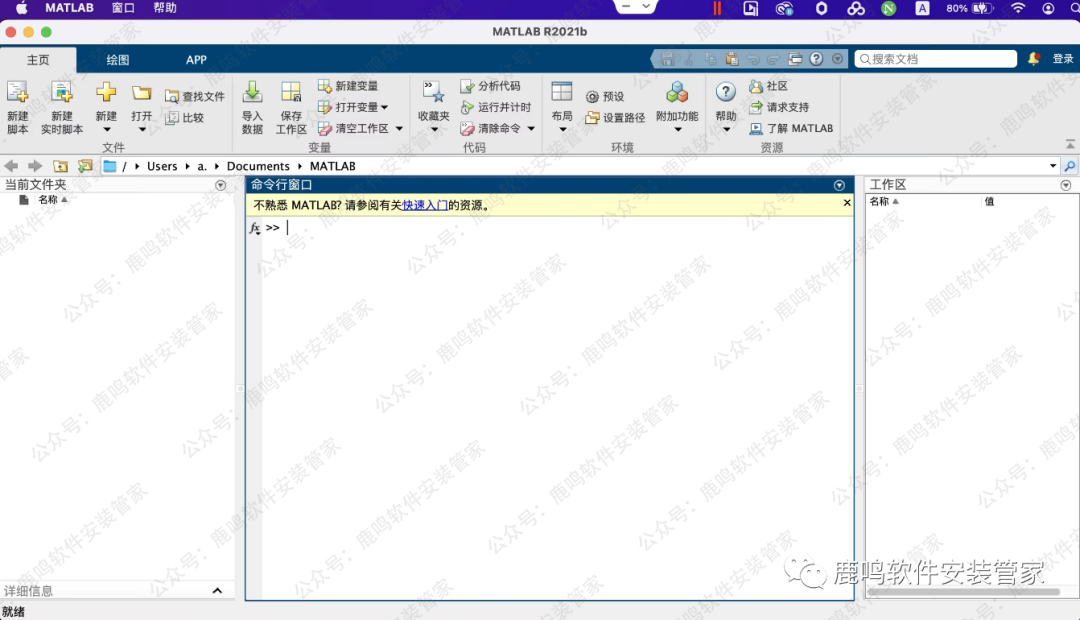Click the Import Data (导入数据) icon
Image resolution: width=1080 pixels, height=620 pixels.
coord(252,93)
